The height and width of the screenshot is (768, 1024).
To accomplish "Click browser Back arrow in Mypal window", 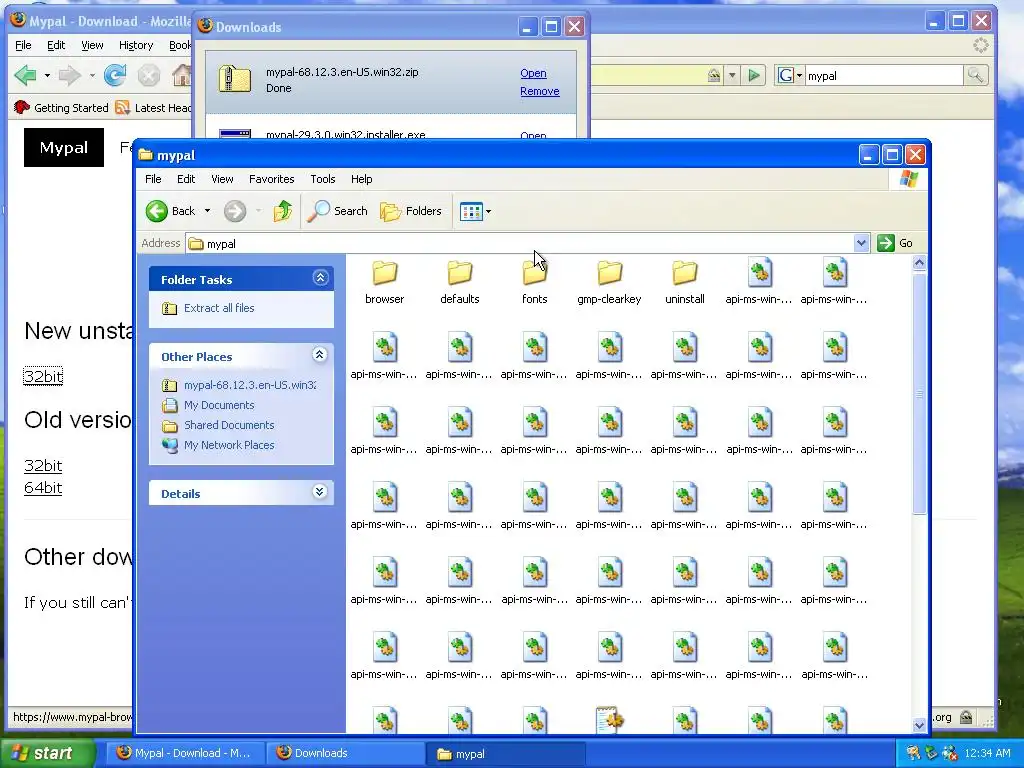I will point(26,76).
